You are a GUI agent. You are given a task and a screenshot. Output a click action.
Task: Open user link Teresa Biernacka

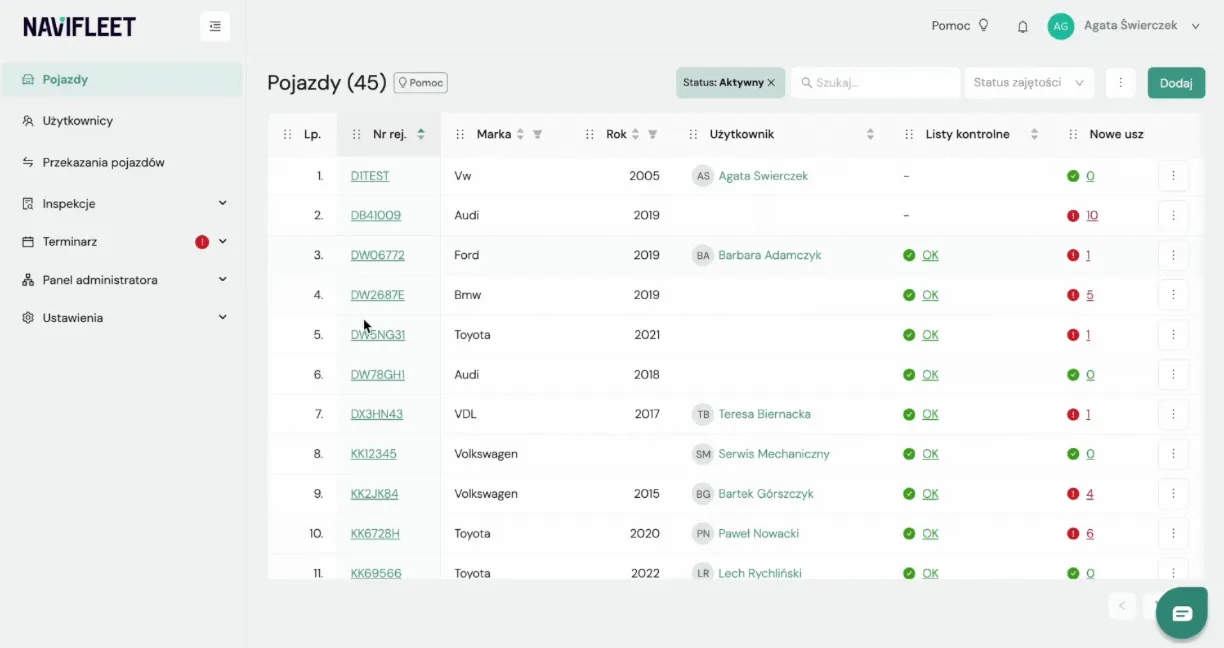pyautogui.click(x=765, y=414)
